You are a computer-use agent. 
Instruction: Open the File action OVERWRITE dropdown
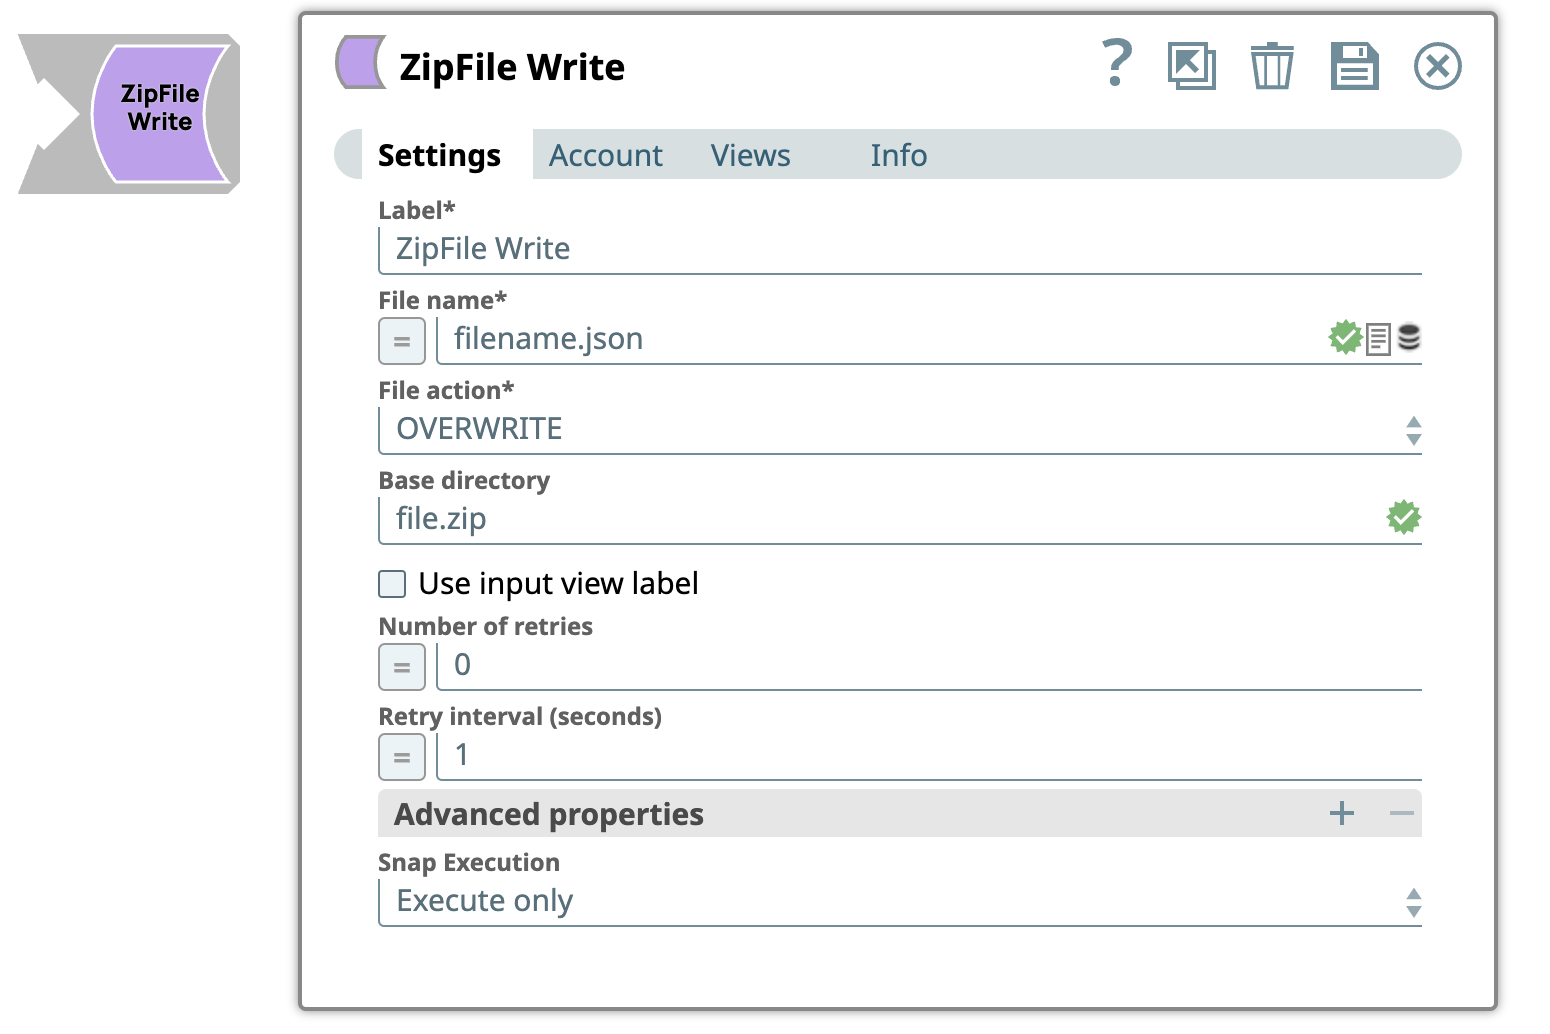point(898,430)
